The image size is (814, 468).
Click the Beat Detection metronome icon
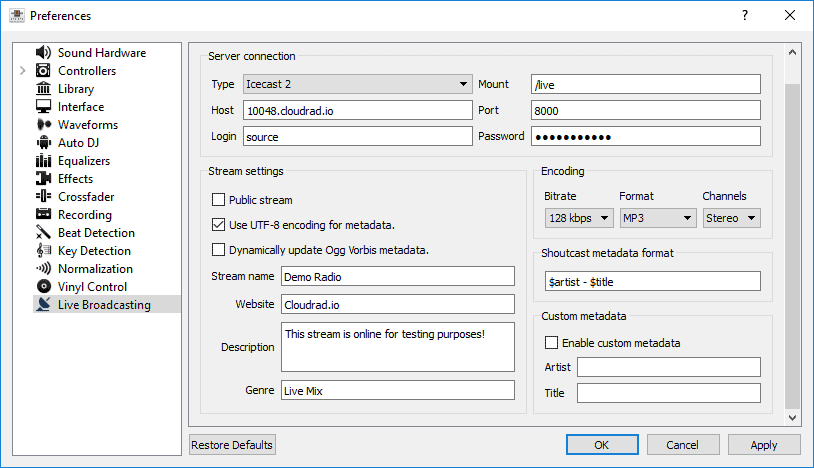43,232
